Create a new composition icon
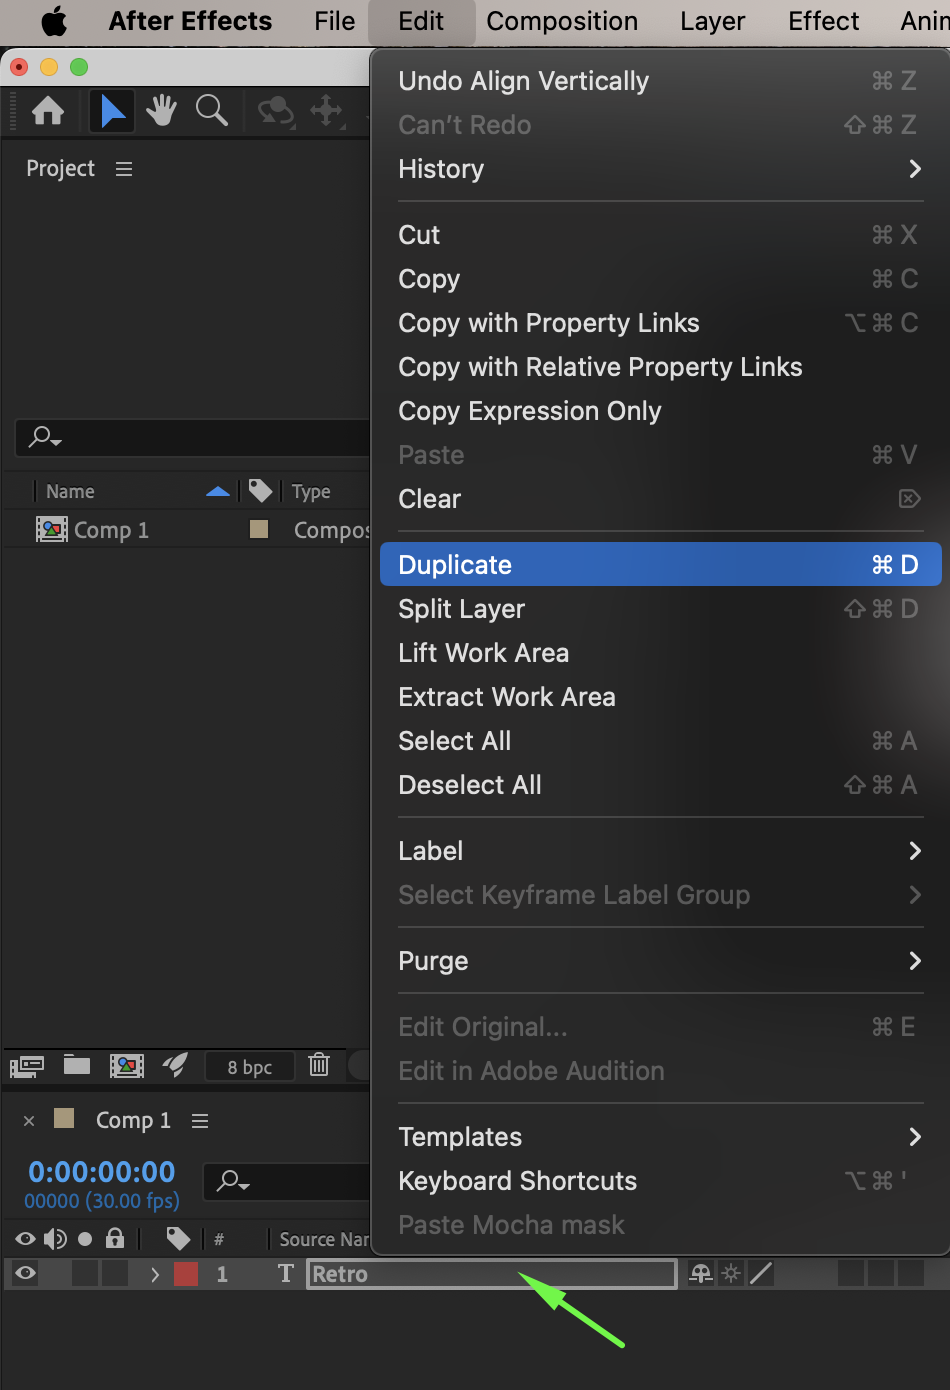Viewport: 950px width, 1390px height. (x=127, y=1066)
